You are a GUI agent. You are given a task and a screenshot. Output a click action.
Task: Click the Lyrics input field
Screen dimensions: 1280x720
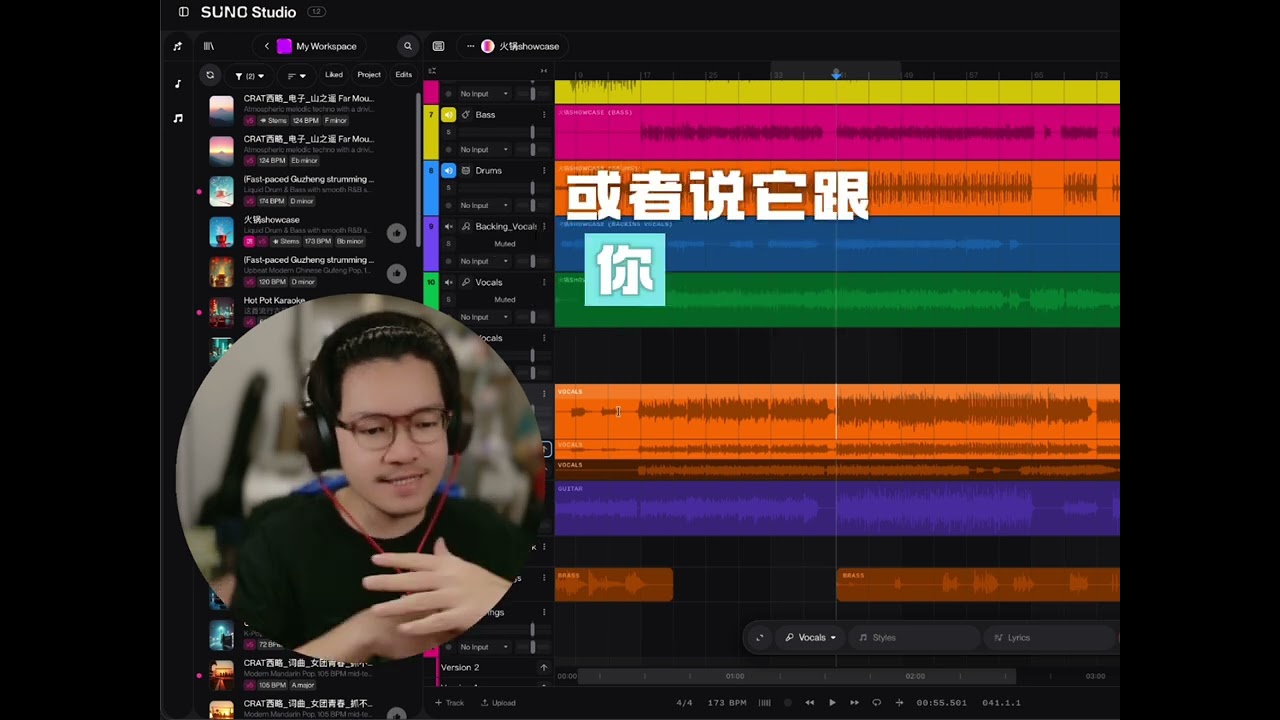(1050, 638)
